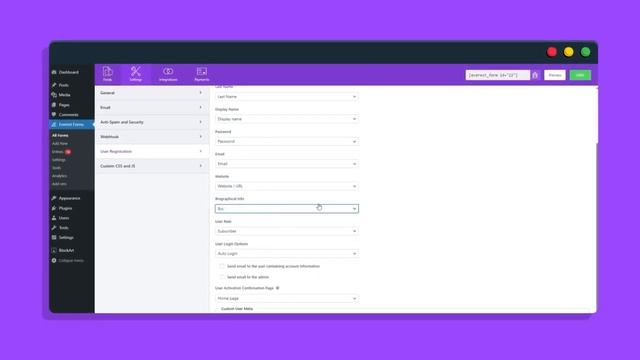The image size is (640, 360).
Task: Open All Forms submenu link
Action: pyautogui.click(x=60, y=135)
